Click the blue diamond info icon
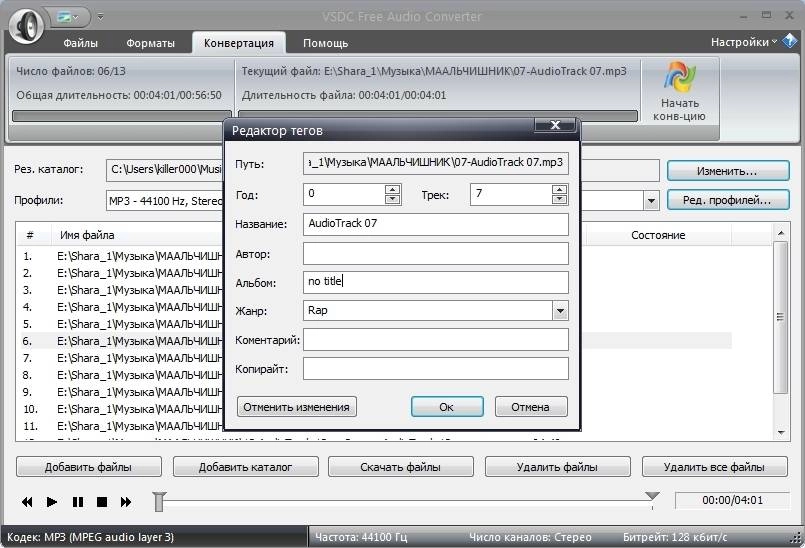 790,42
